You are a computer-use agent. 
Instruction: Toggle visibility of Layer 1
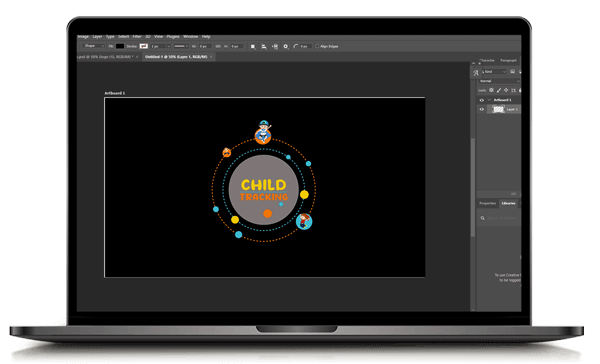pos(482,109)
